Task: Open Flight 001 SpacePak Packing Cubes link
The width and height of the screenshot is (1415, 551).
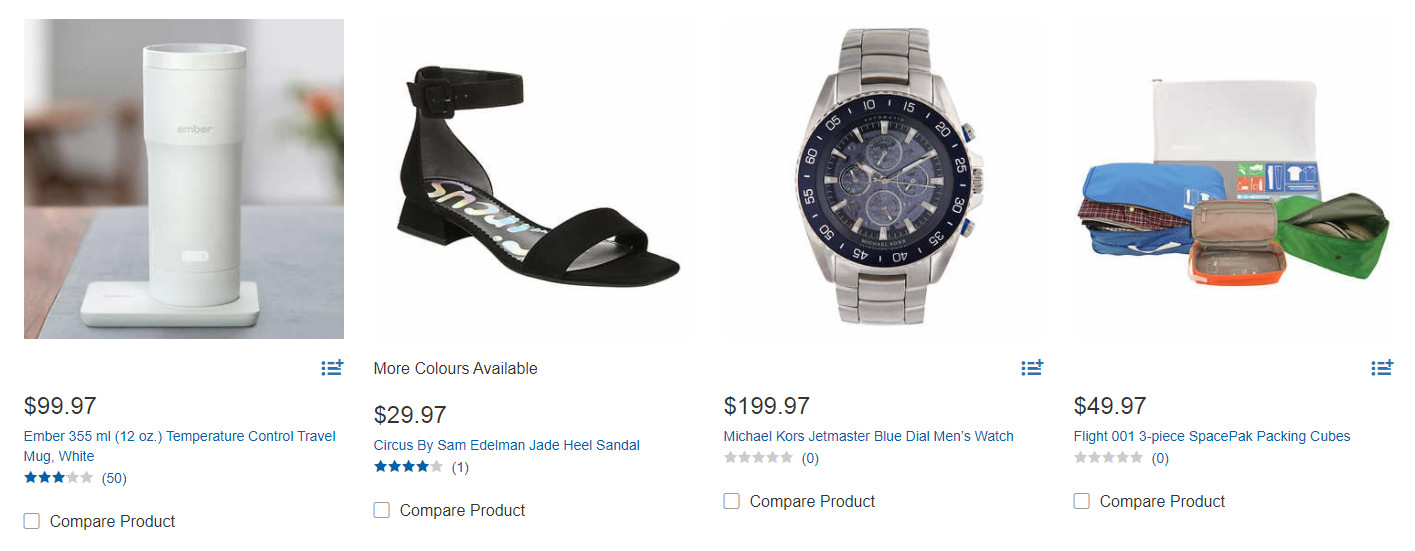Action: click(1212, 436)
